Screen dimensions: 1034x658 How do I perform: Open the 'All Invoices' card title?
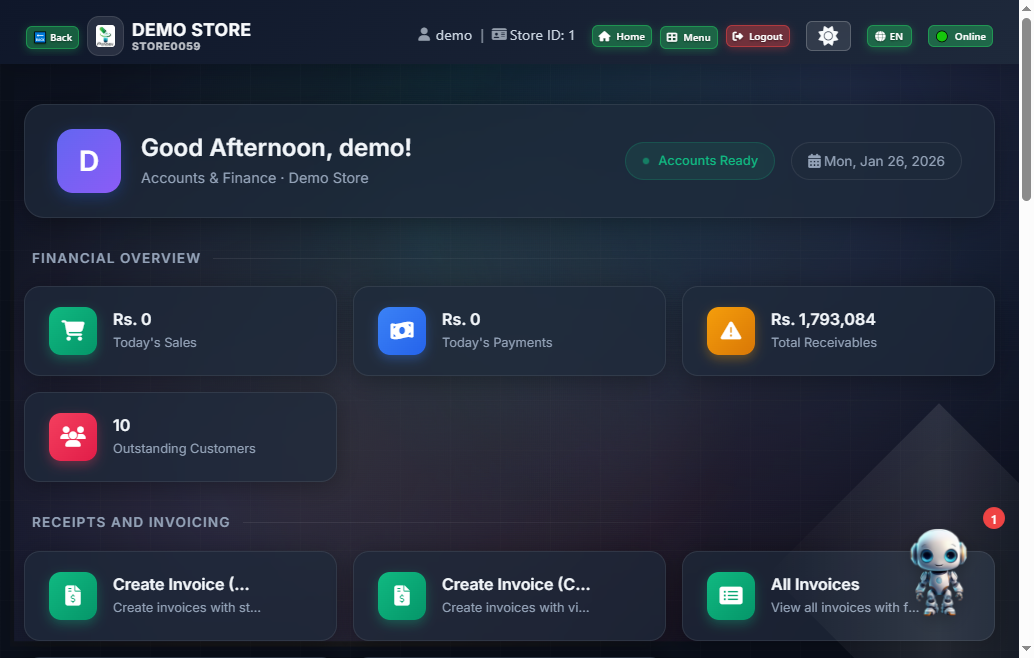(x=815, y=585)
